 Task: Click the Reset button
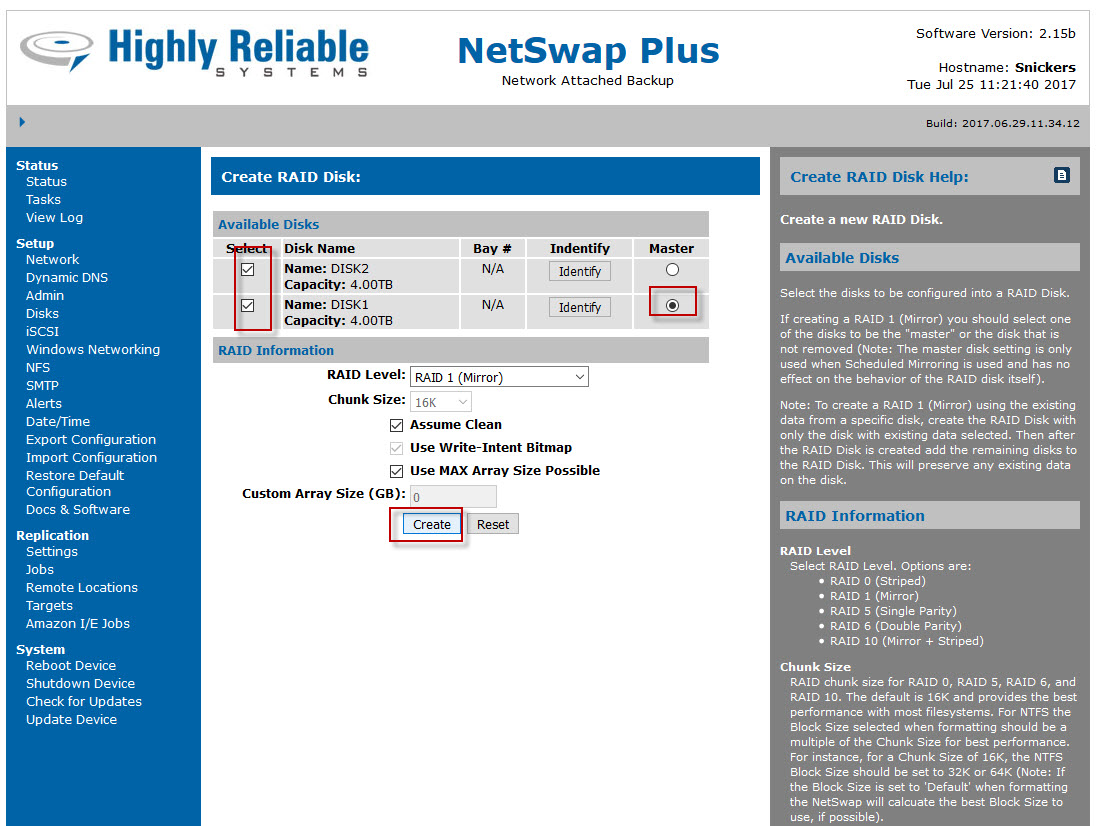tap(493, 524)
